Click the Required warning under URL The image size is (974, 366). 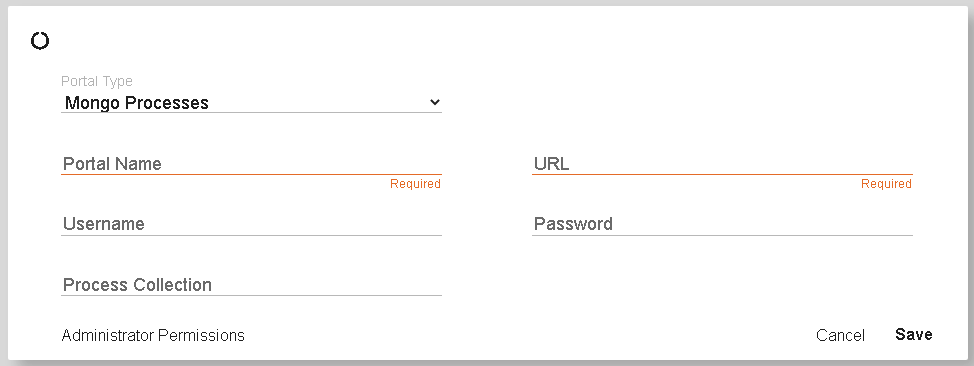tap(886, 184)
